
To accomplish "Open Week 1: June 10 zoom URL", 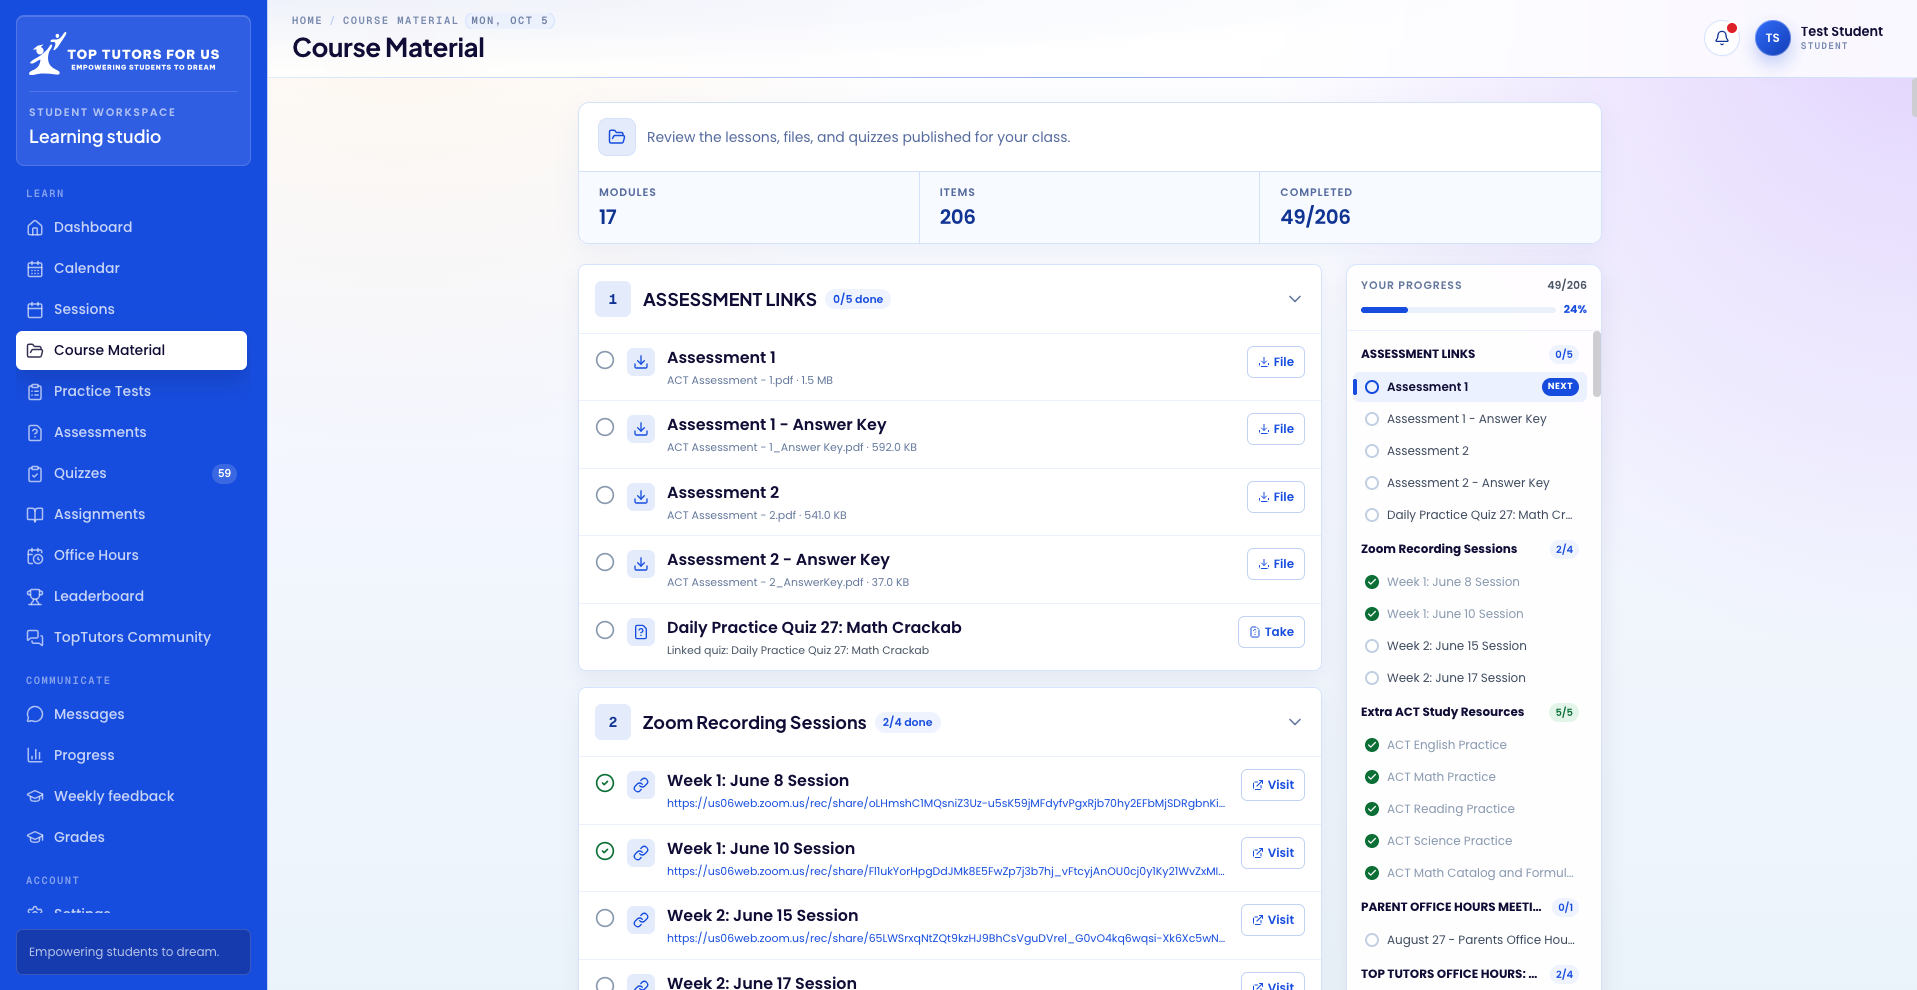I will coord(945,871).
